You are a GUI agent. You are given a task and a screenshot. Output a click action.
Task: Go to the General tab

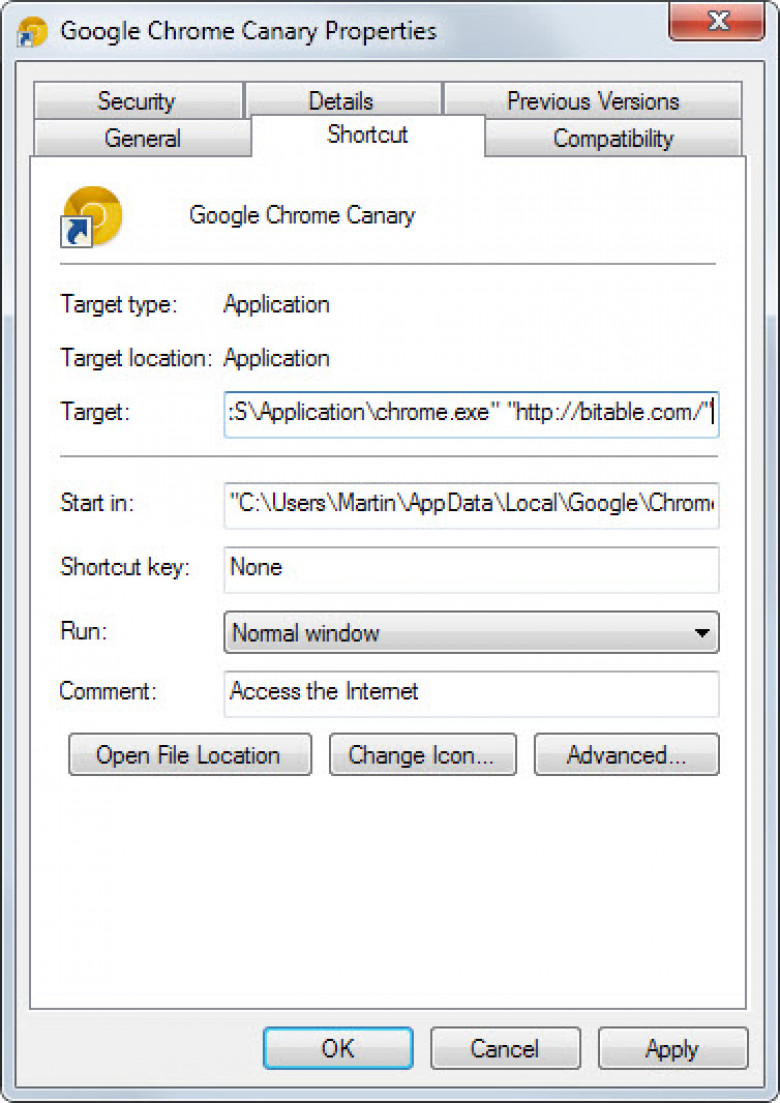coord(143,138)
